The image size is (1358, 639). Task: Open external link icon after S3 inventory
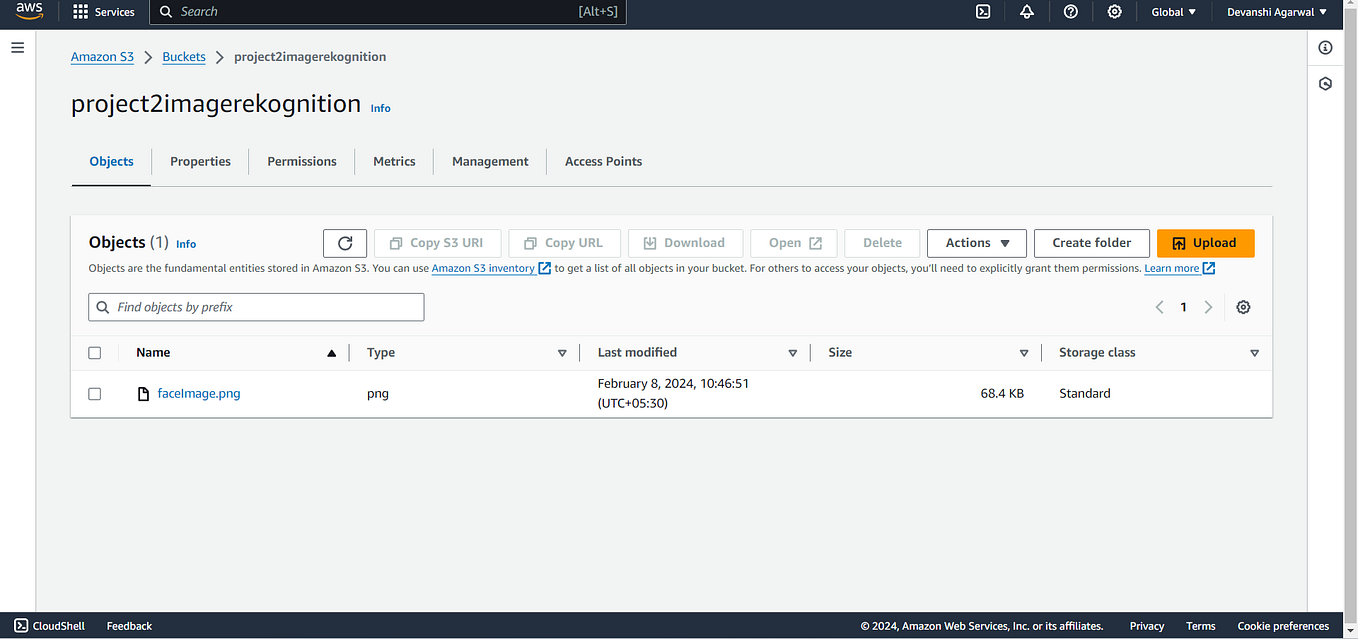tap(545, 268)
